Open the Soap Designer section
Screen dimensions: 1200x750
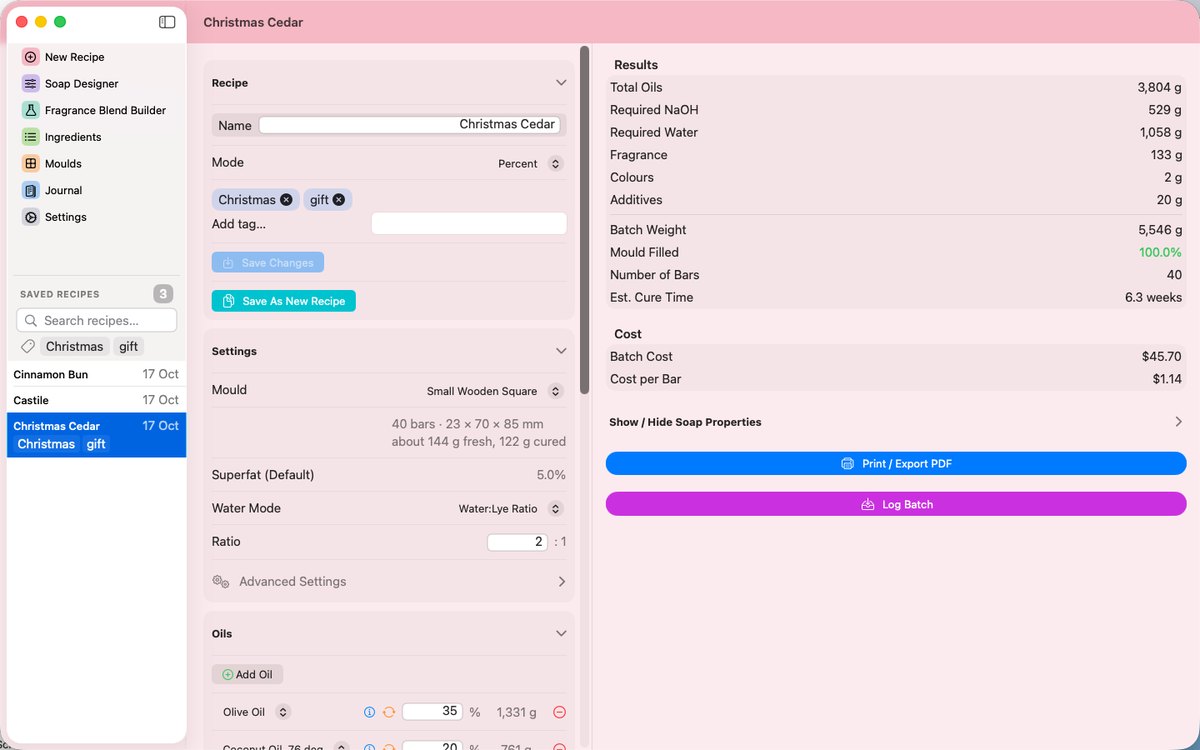pyautogui.click(x=70, y=84)
